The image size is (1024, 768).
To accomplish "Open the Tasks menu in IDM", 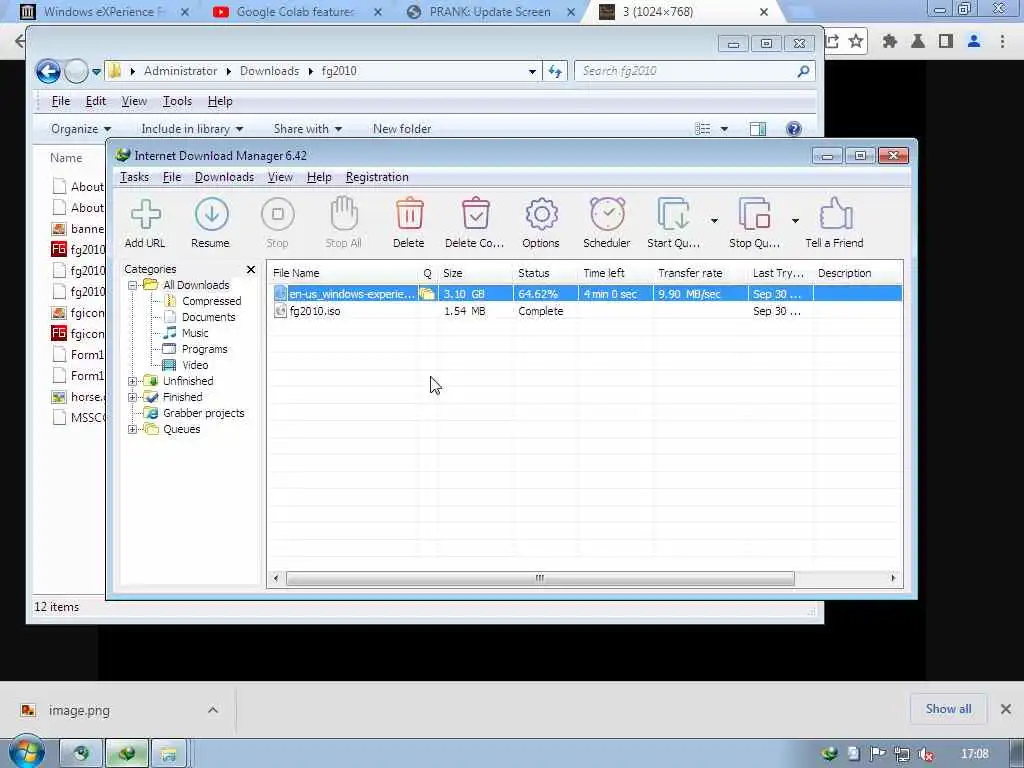I will (x=135, y=177).
